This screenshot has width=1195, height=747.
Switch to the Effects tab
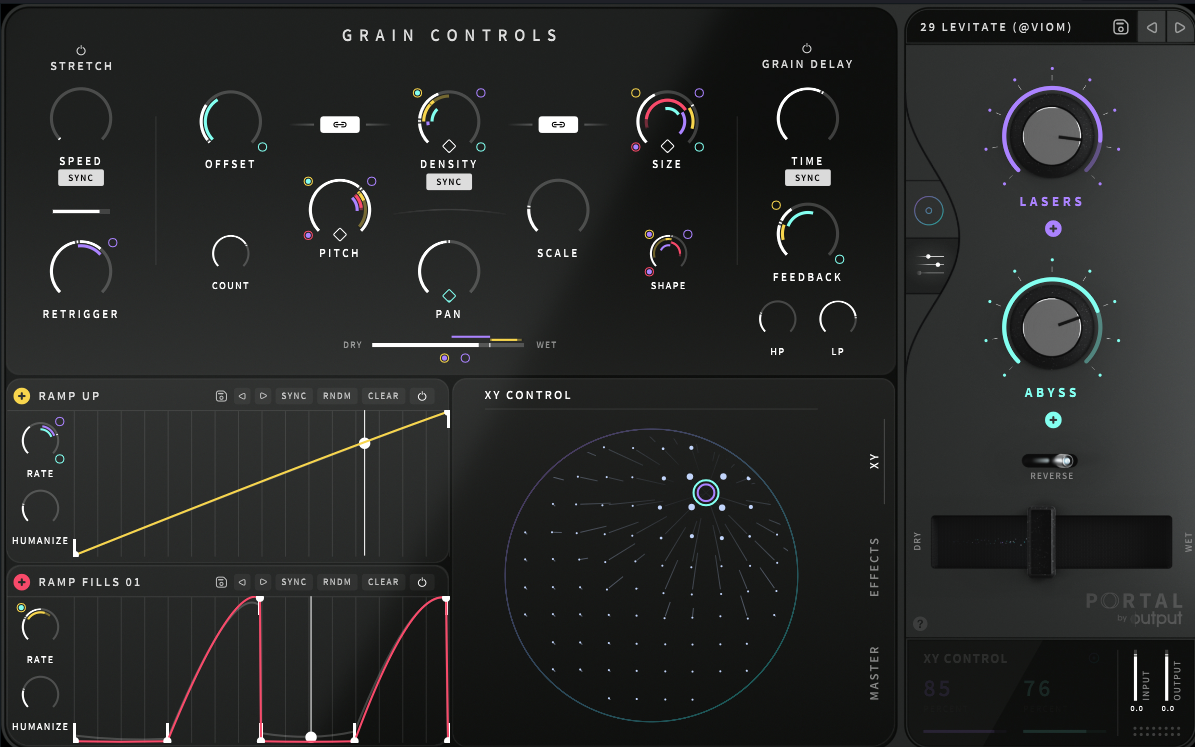(874, 567)
